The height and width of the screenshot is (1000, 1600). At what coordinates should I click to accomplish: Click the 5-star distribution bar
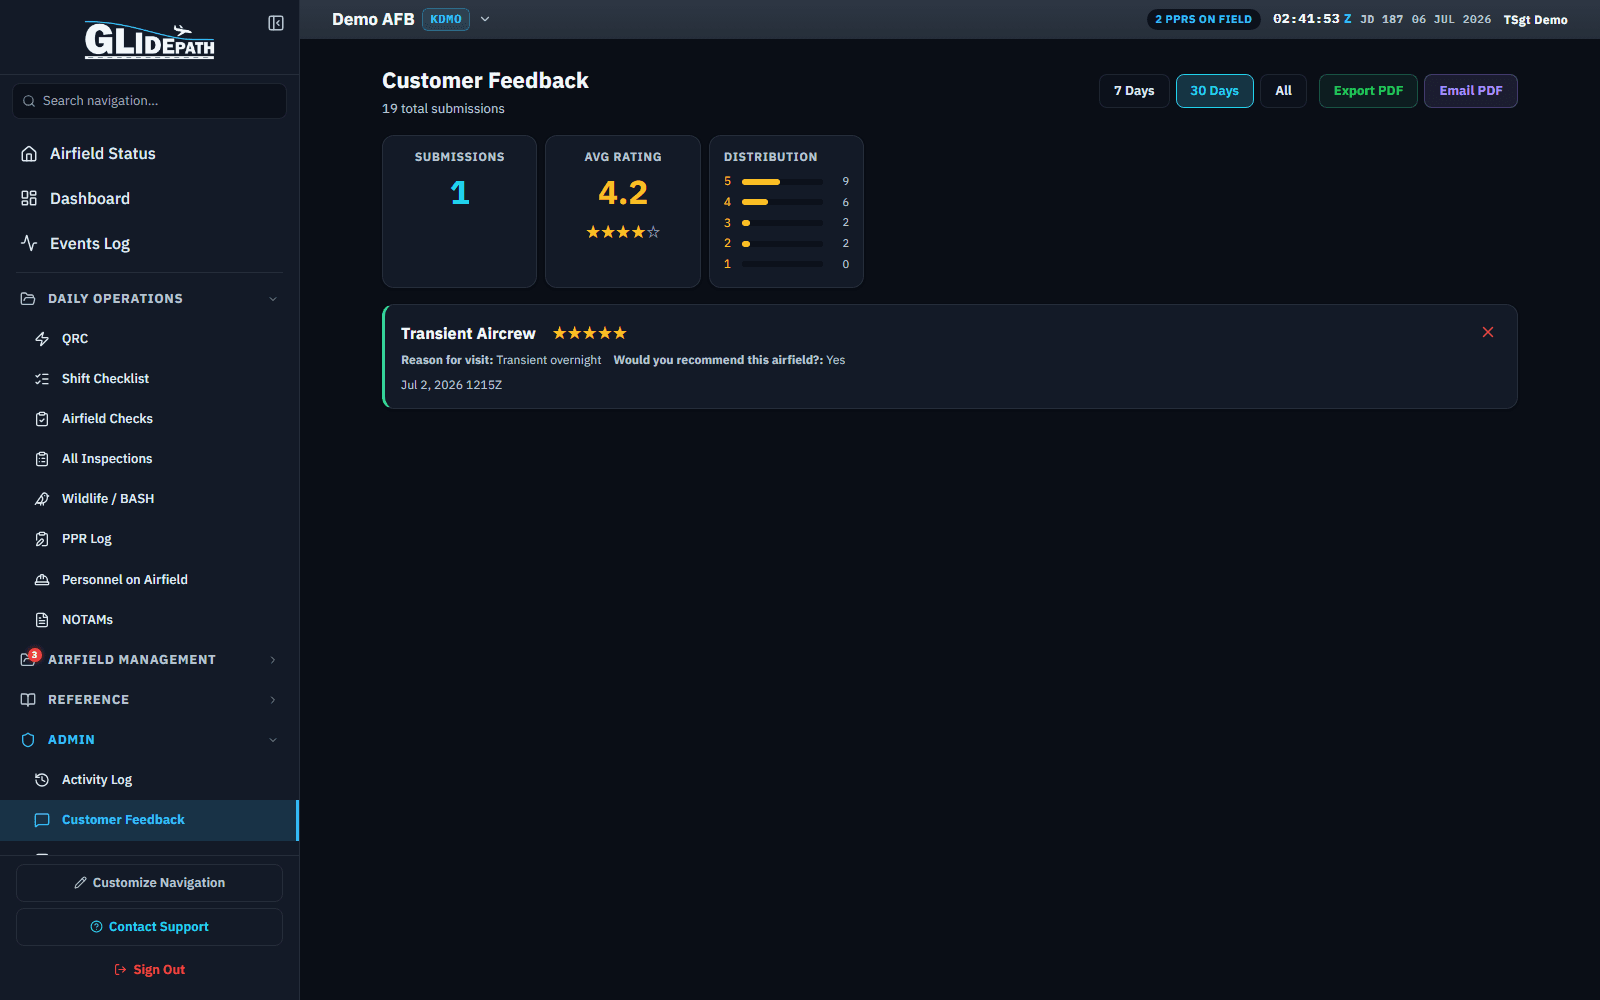pyautogui.click(x=782, y=182)
